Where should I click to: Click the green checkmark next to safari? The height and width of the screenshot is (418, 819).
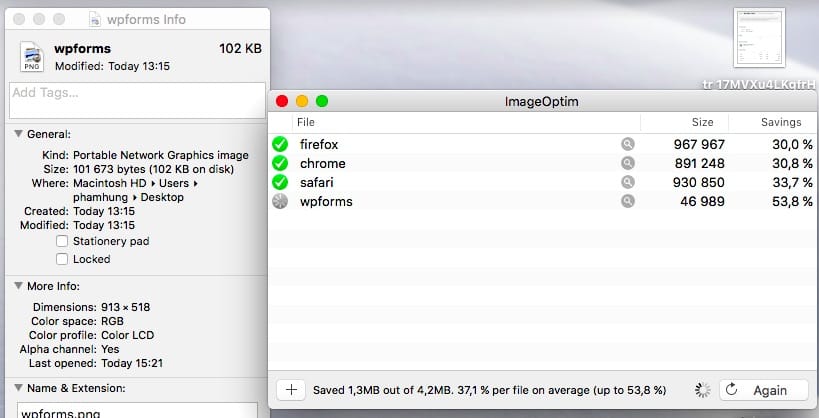click(x=280, y=183)
